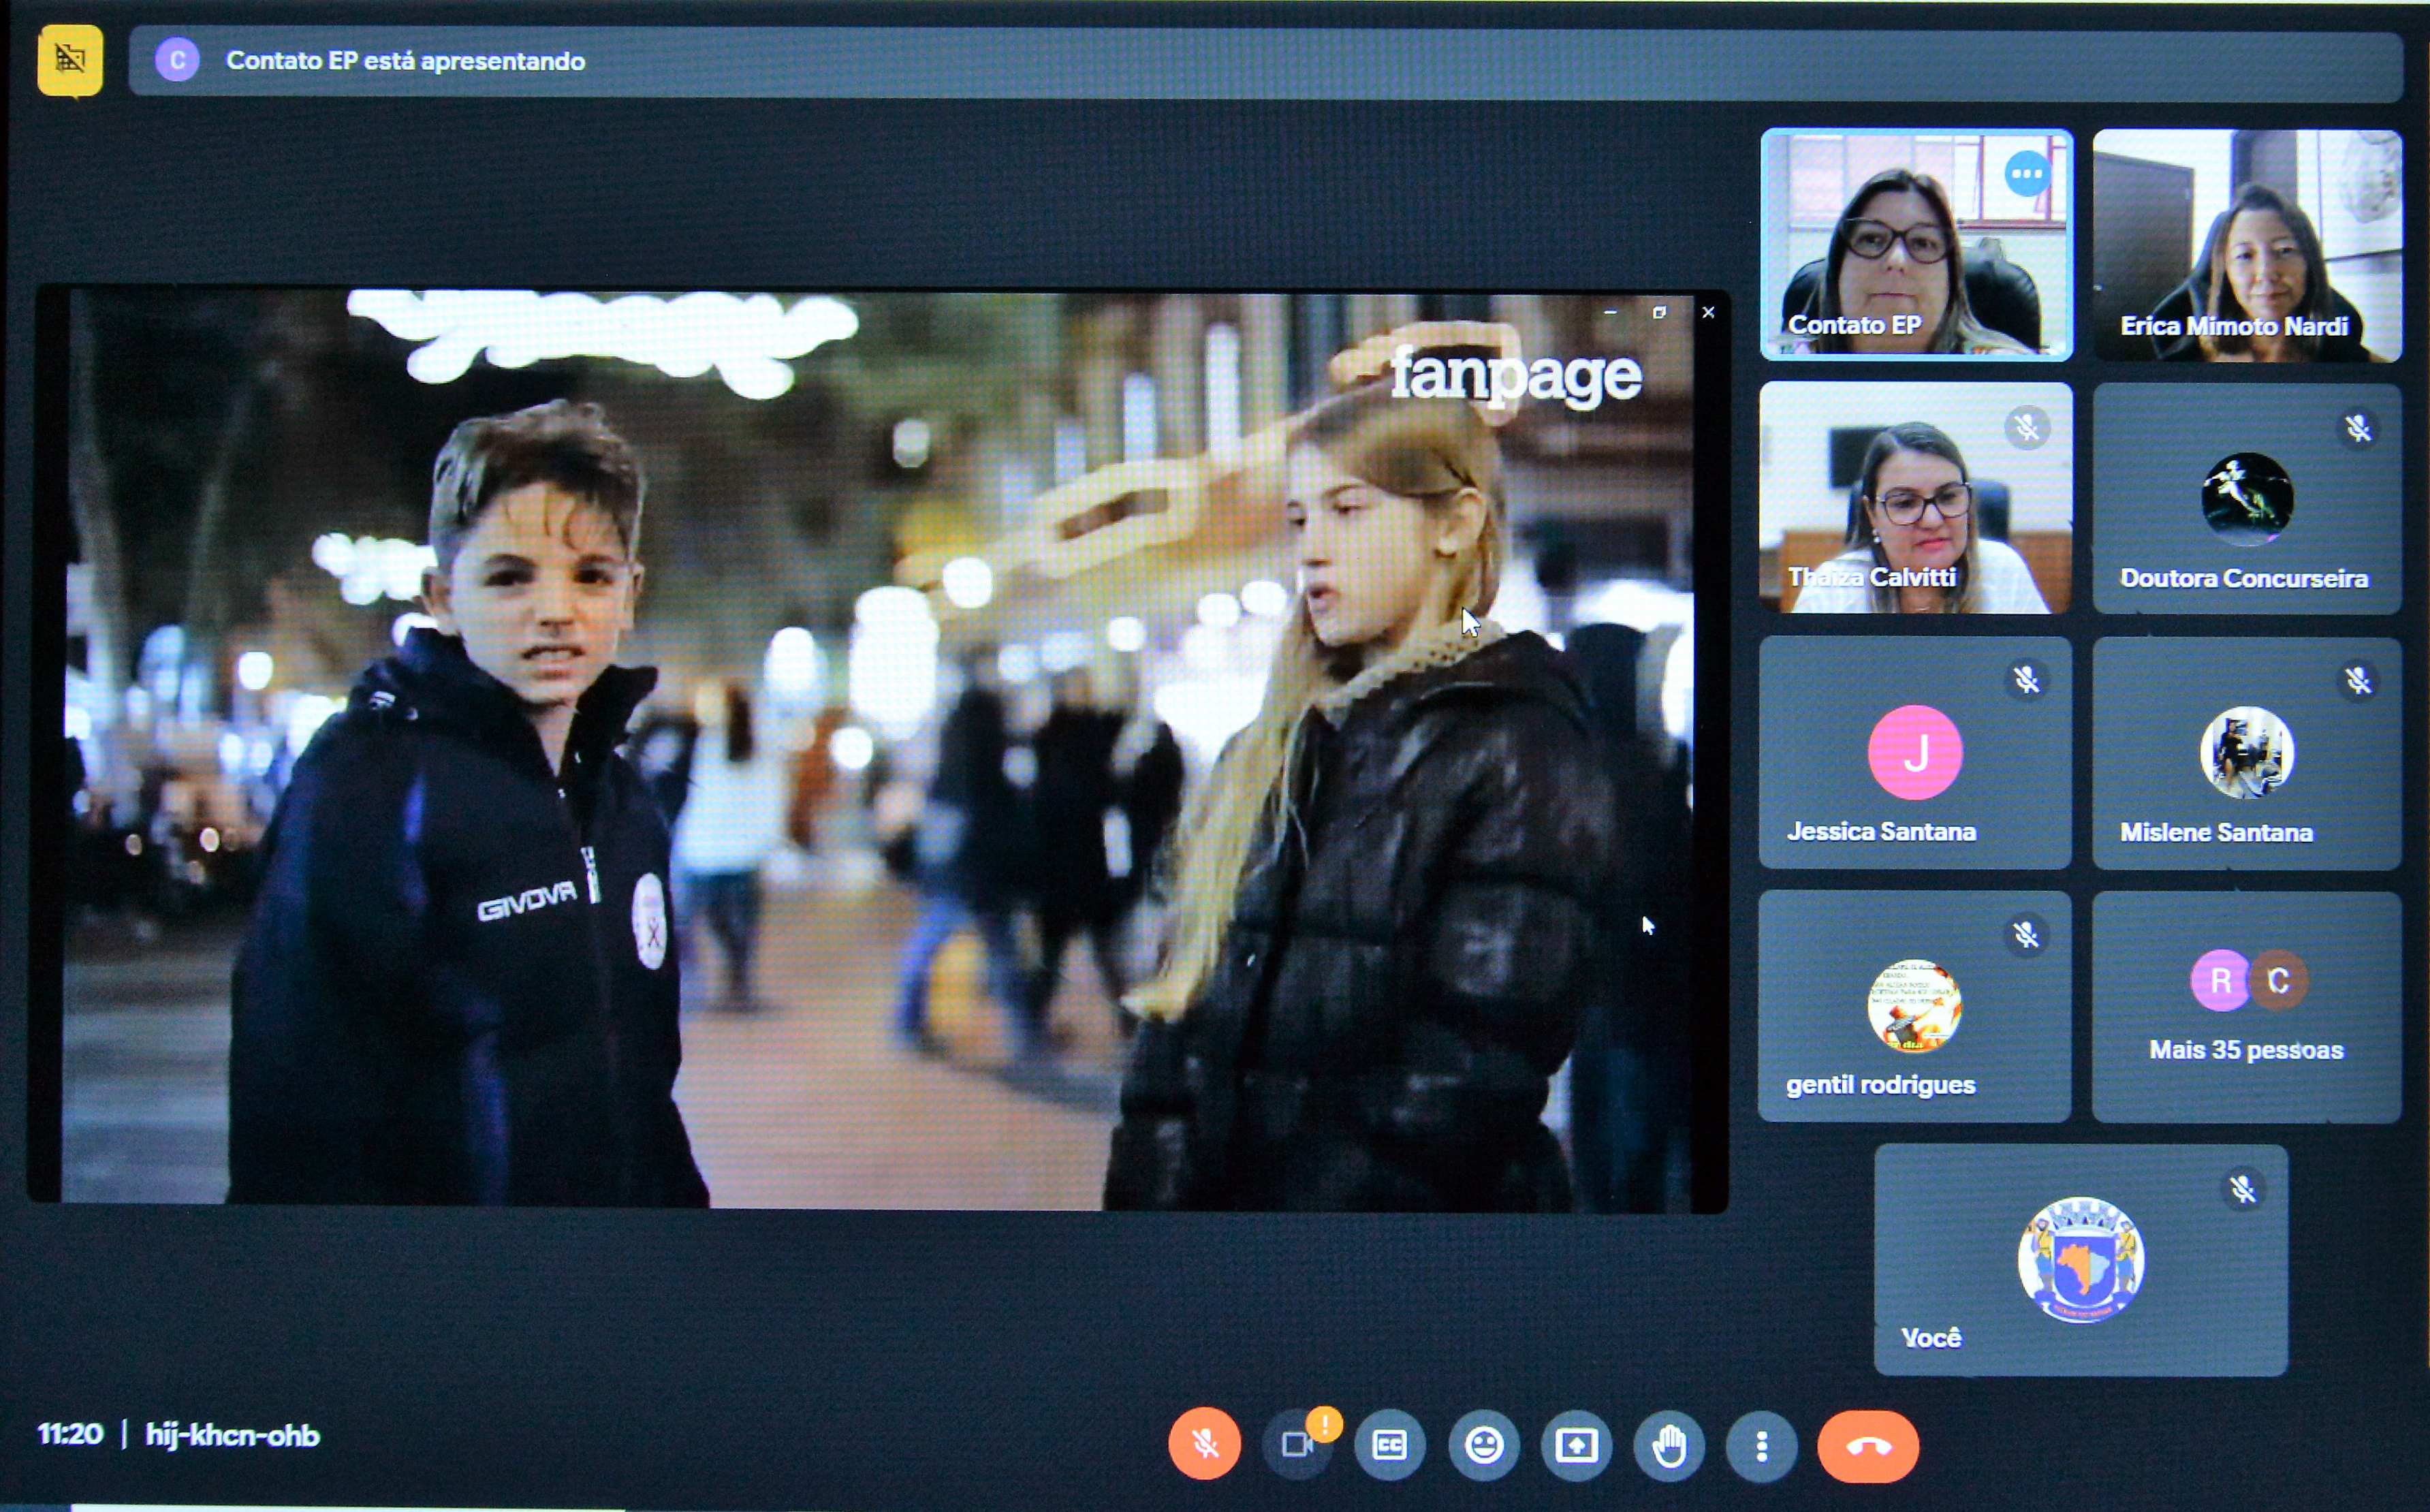The height and width of the screenshot is (1512, 2430).
Task: Click the present screen icon
Action: 1576,1445
